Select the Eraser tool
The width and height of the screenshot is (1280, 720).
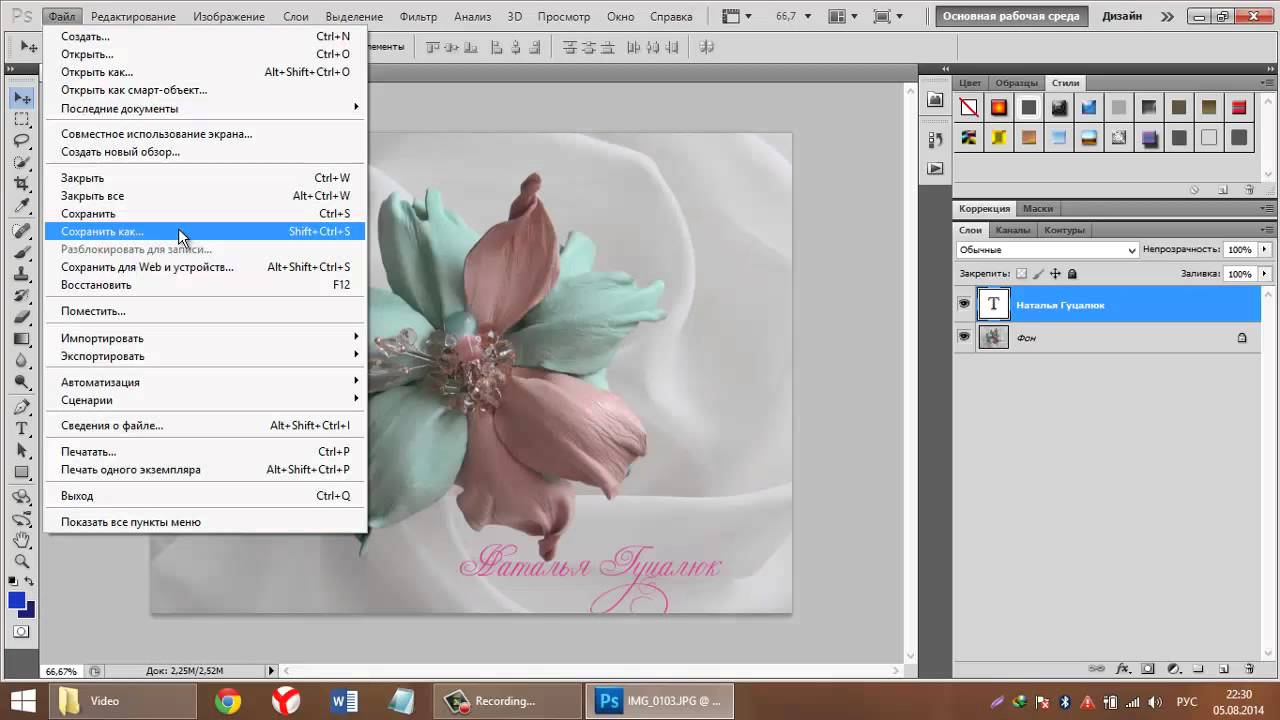[x=21, y=318]
